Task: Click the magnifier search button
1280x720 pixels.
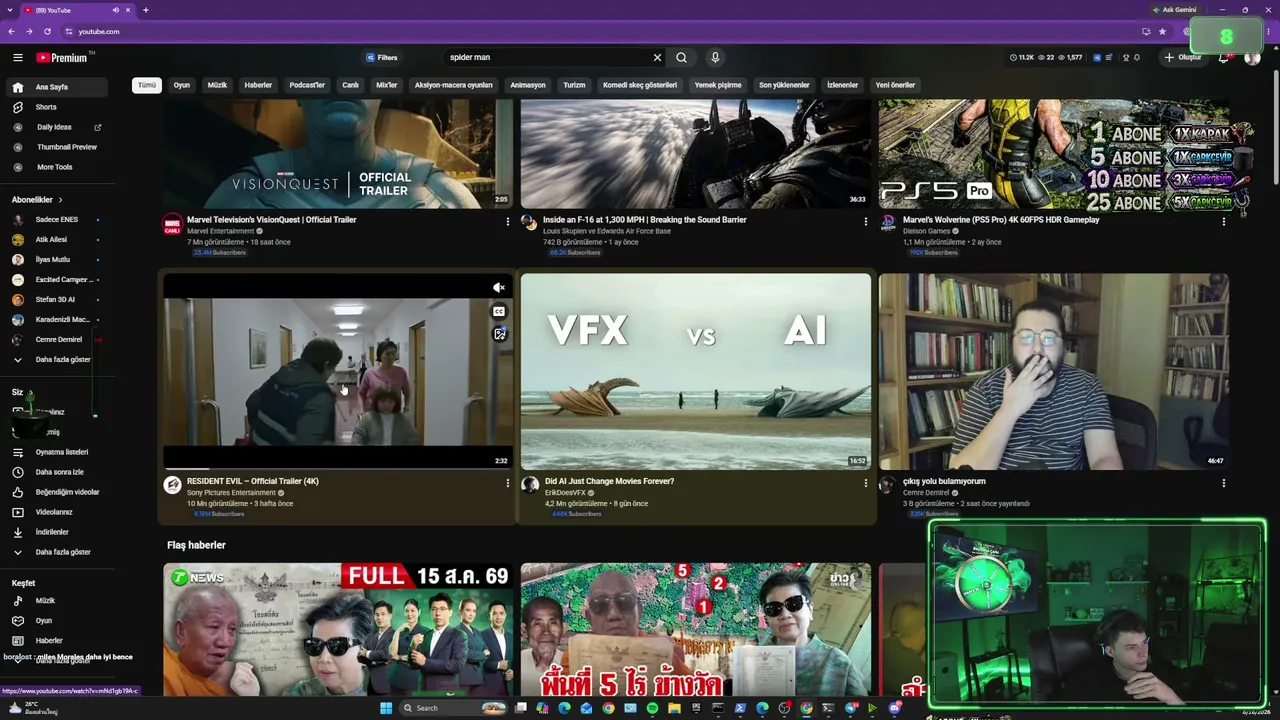Action: pyautogui.click(x=682, y=57)
